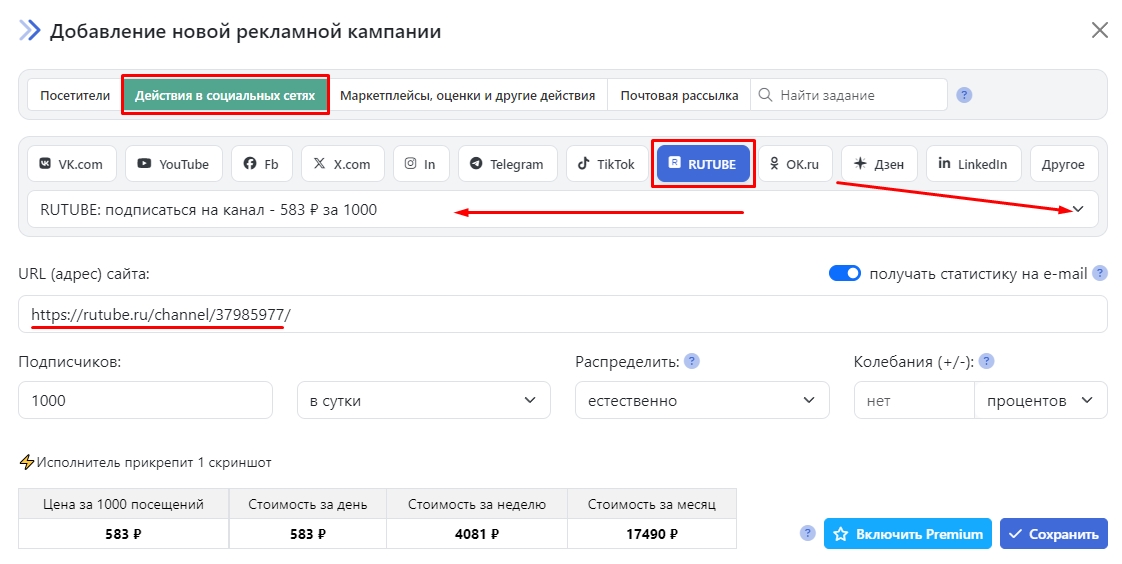Open the 'в сутки' period dropdown
The image size is (1122, 564).
click(424, 400)
